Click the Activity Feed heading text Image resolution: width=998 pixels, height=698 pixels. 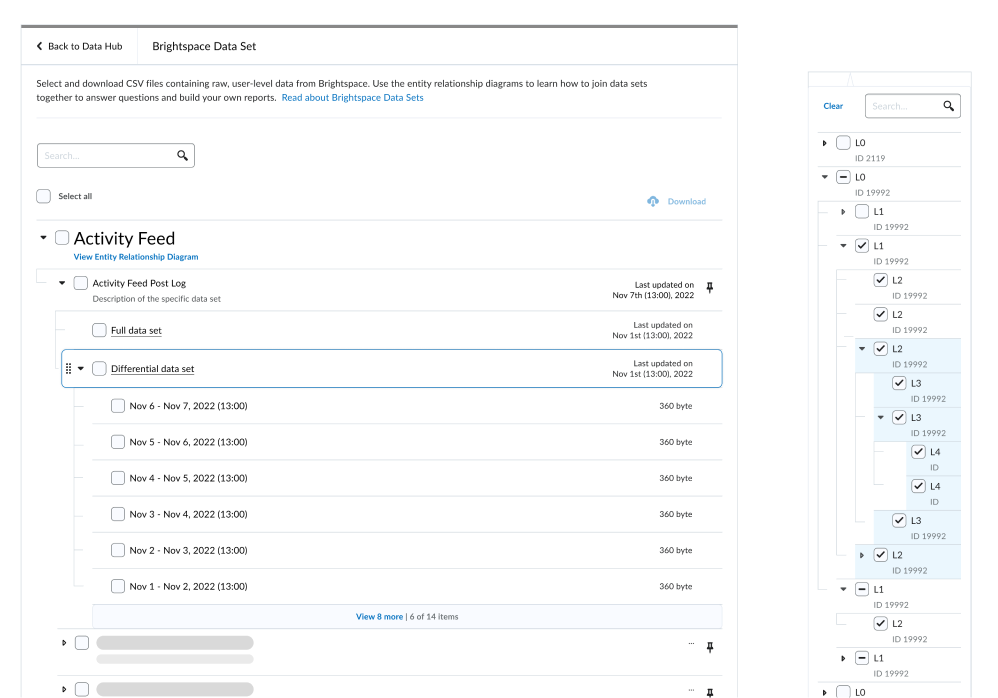pos(124,239)
